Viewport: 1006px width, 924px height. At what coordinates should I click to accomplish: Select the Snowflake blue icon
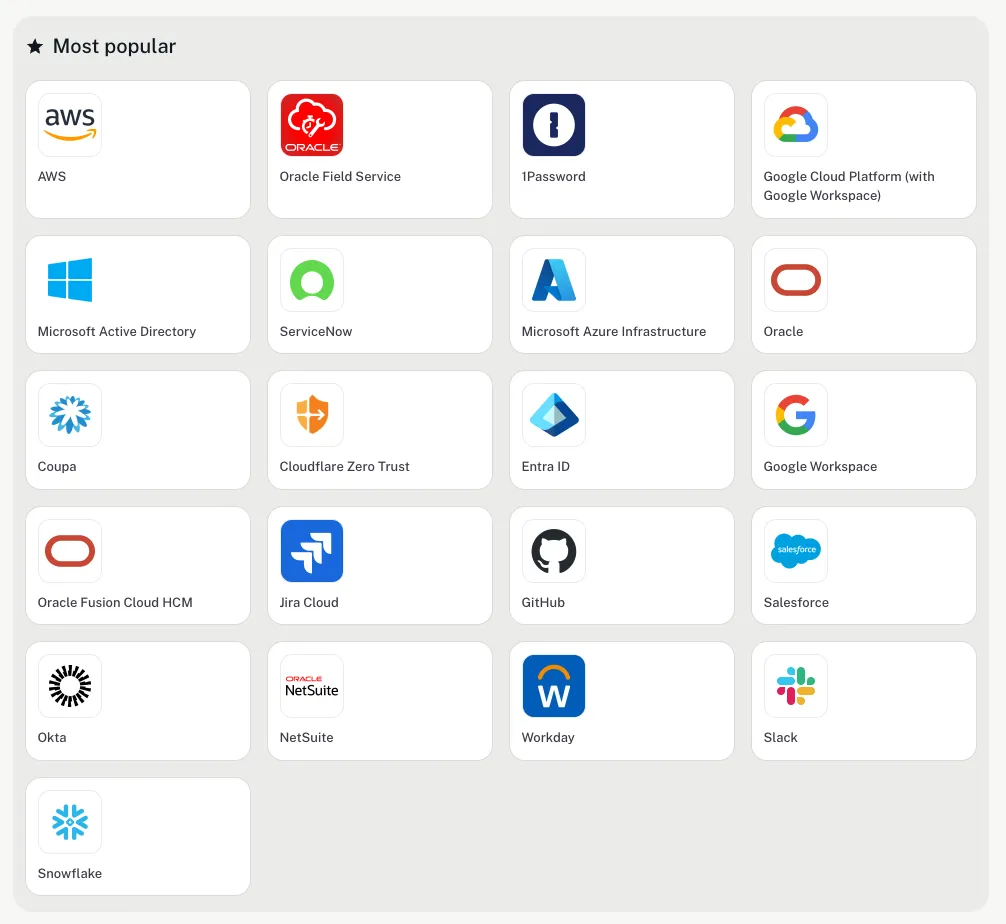coord(70,822)
